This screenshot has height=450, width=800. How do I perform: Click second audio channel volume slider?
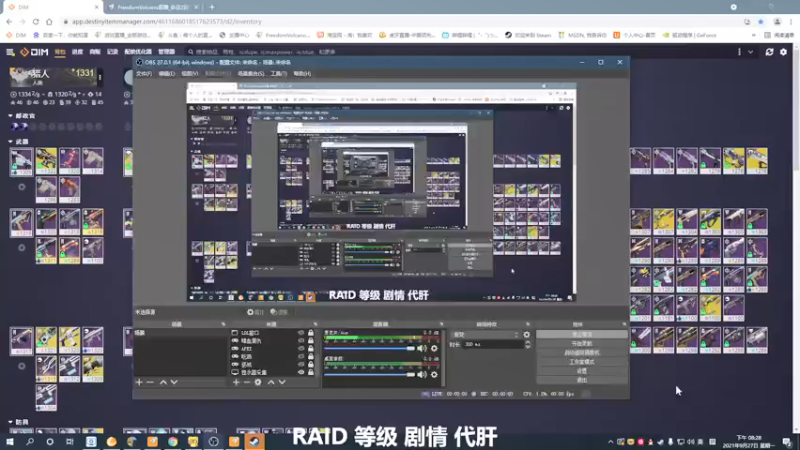tap(369, 374)
